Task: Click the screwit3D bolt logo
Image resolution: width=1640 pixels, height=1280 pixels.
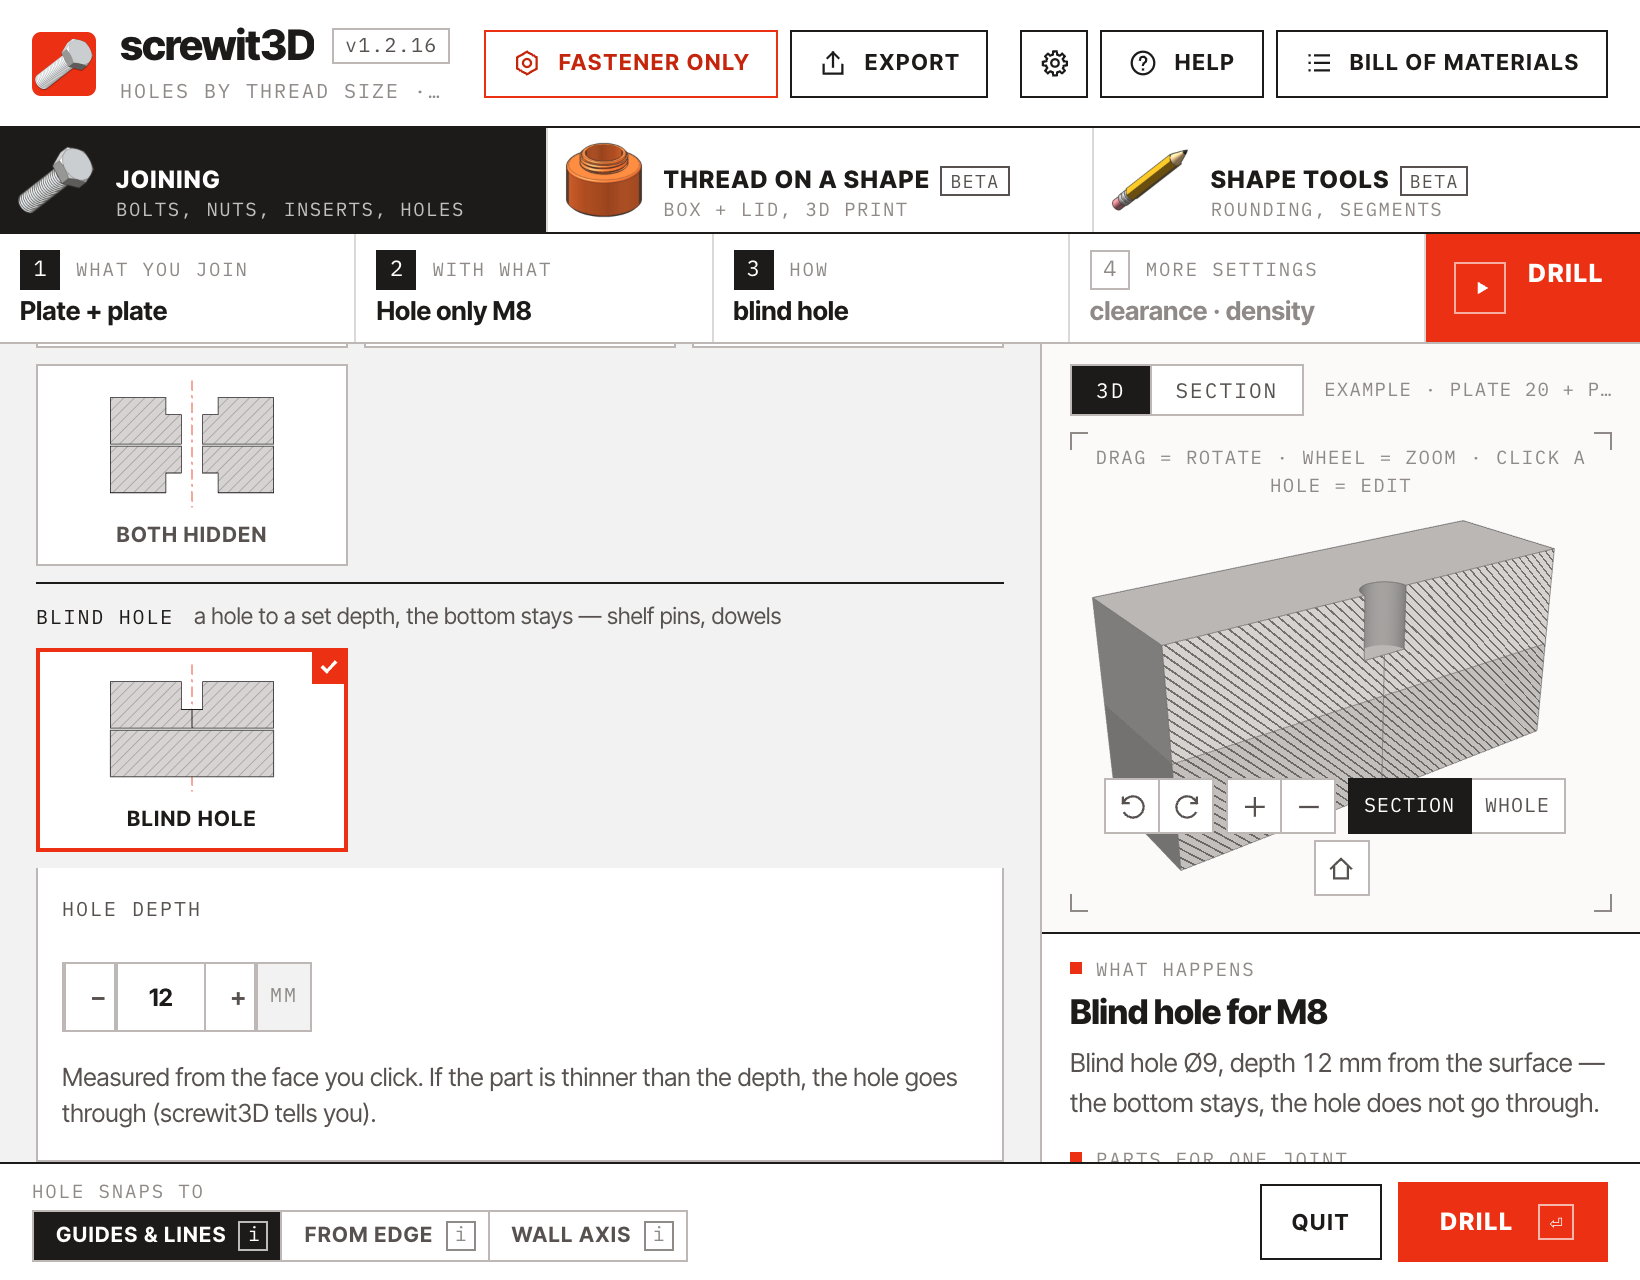Action: click(64, 64)
